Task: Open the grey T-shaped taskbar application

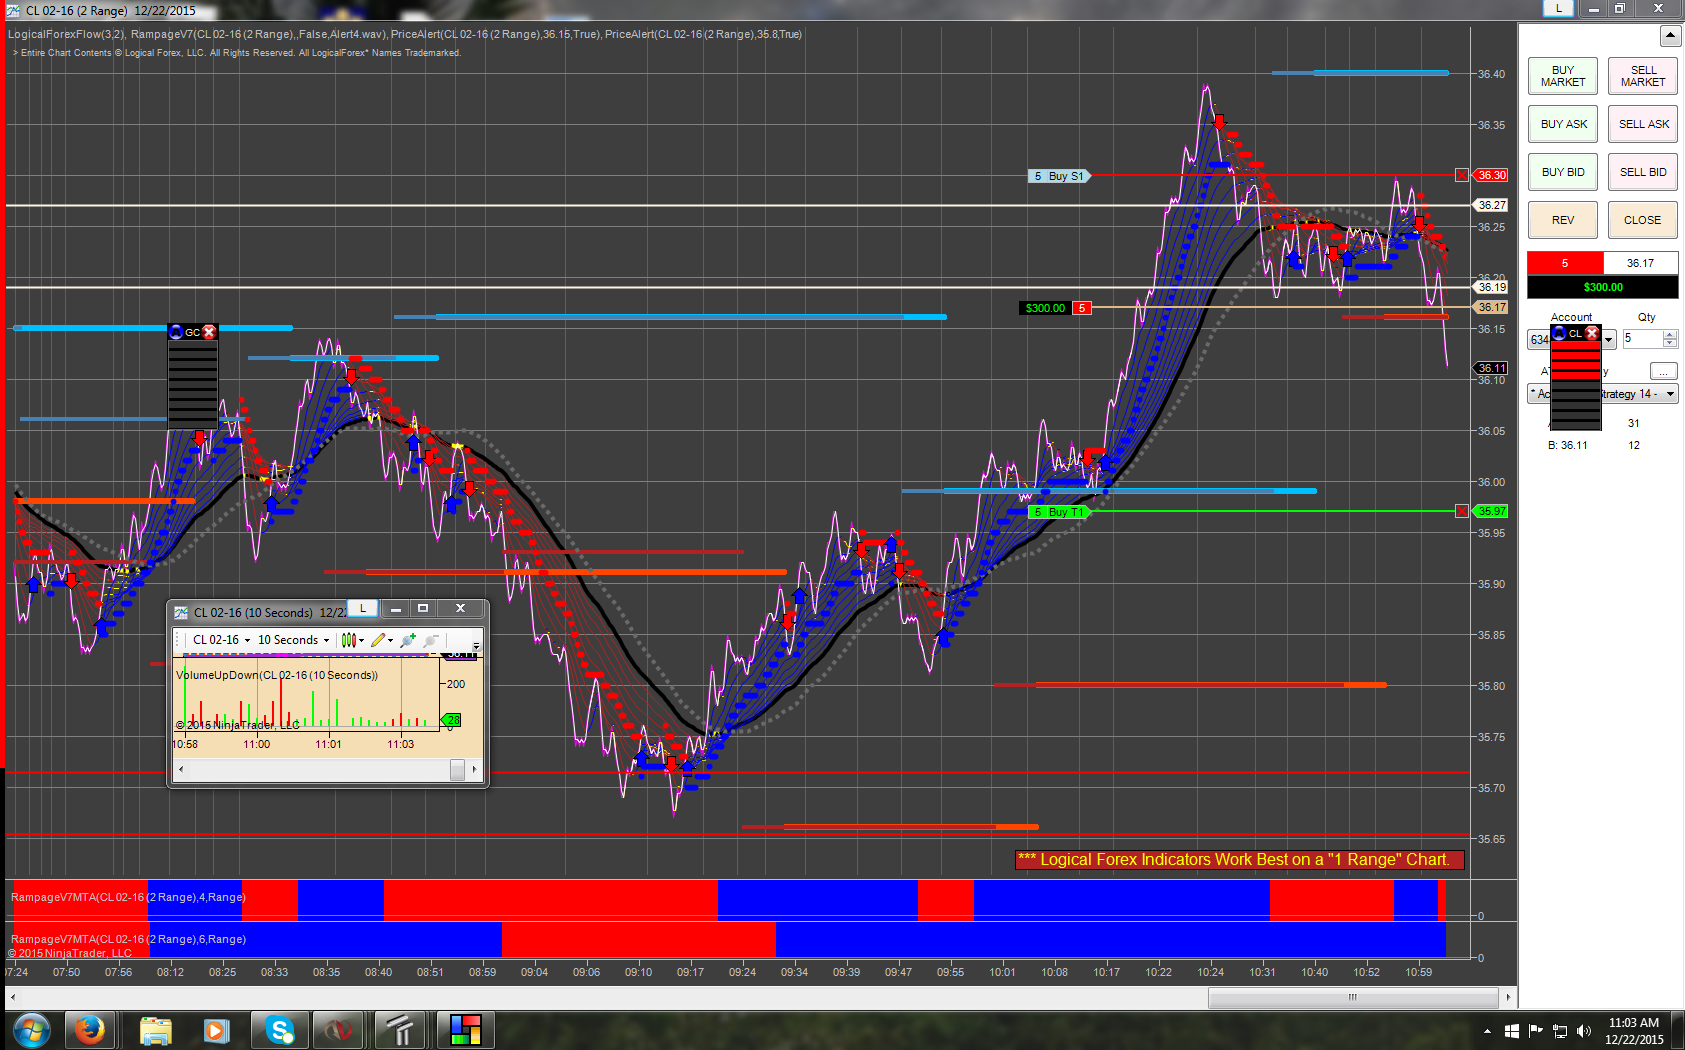Action: point(401,1030)
